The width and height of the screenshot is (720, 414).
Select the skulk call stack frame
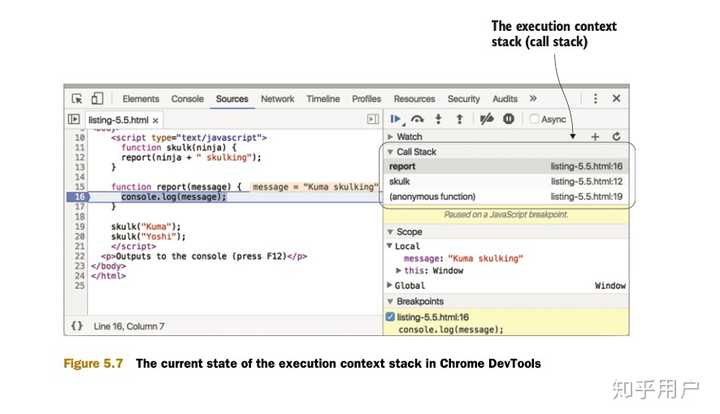pyautogui.click(x=400, y=181)
